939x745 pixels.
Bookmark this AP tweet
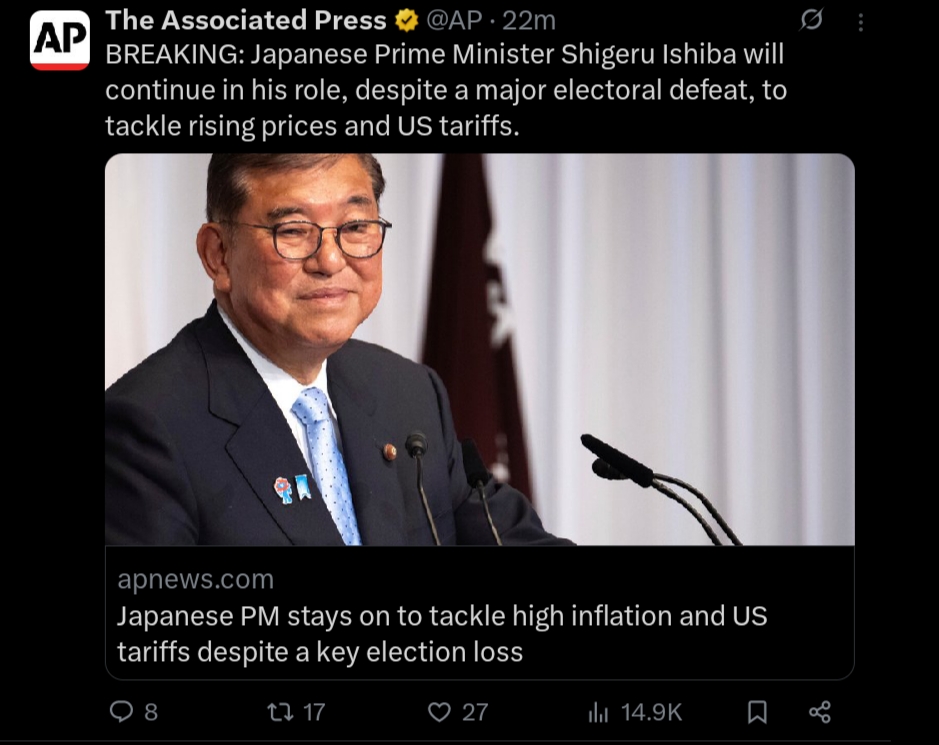pos(758,712)
